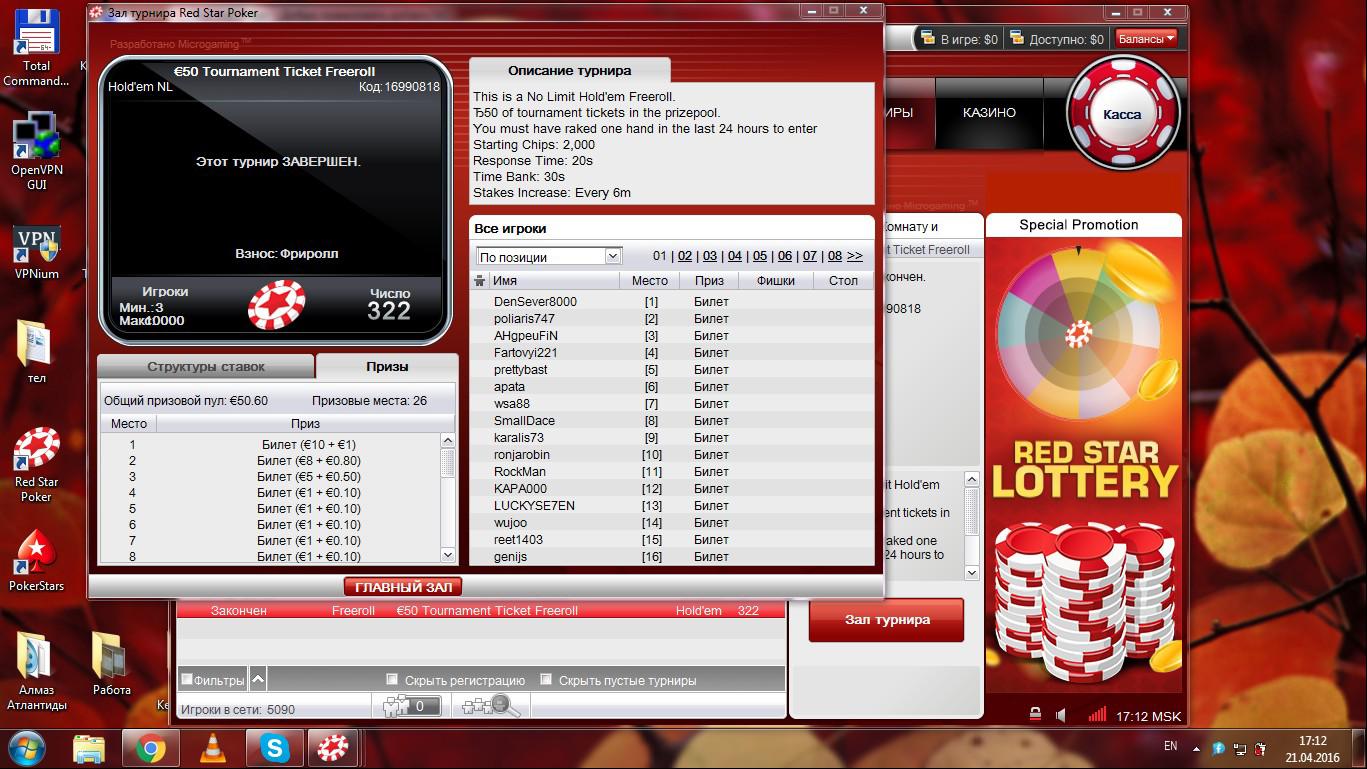Click lobby description scrollbar down arrow

point(971,572)
